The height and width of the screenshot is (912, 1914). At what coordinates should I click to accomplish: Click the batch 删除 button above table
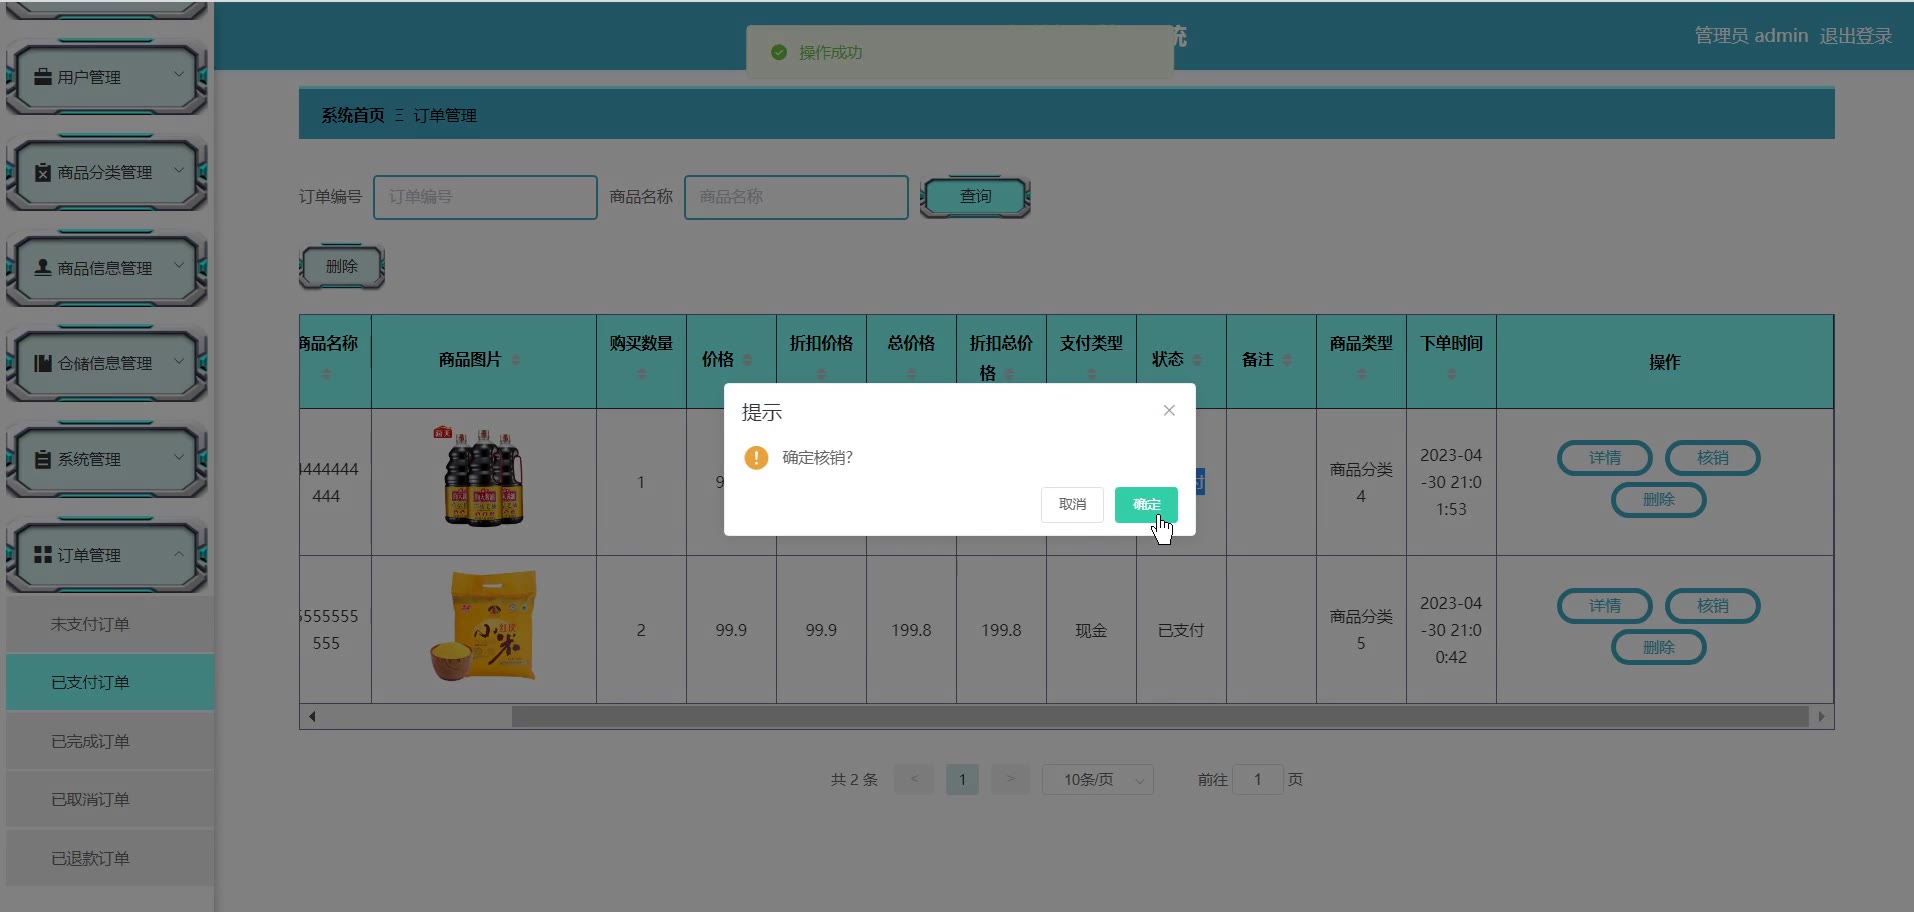tap(342, 267)
